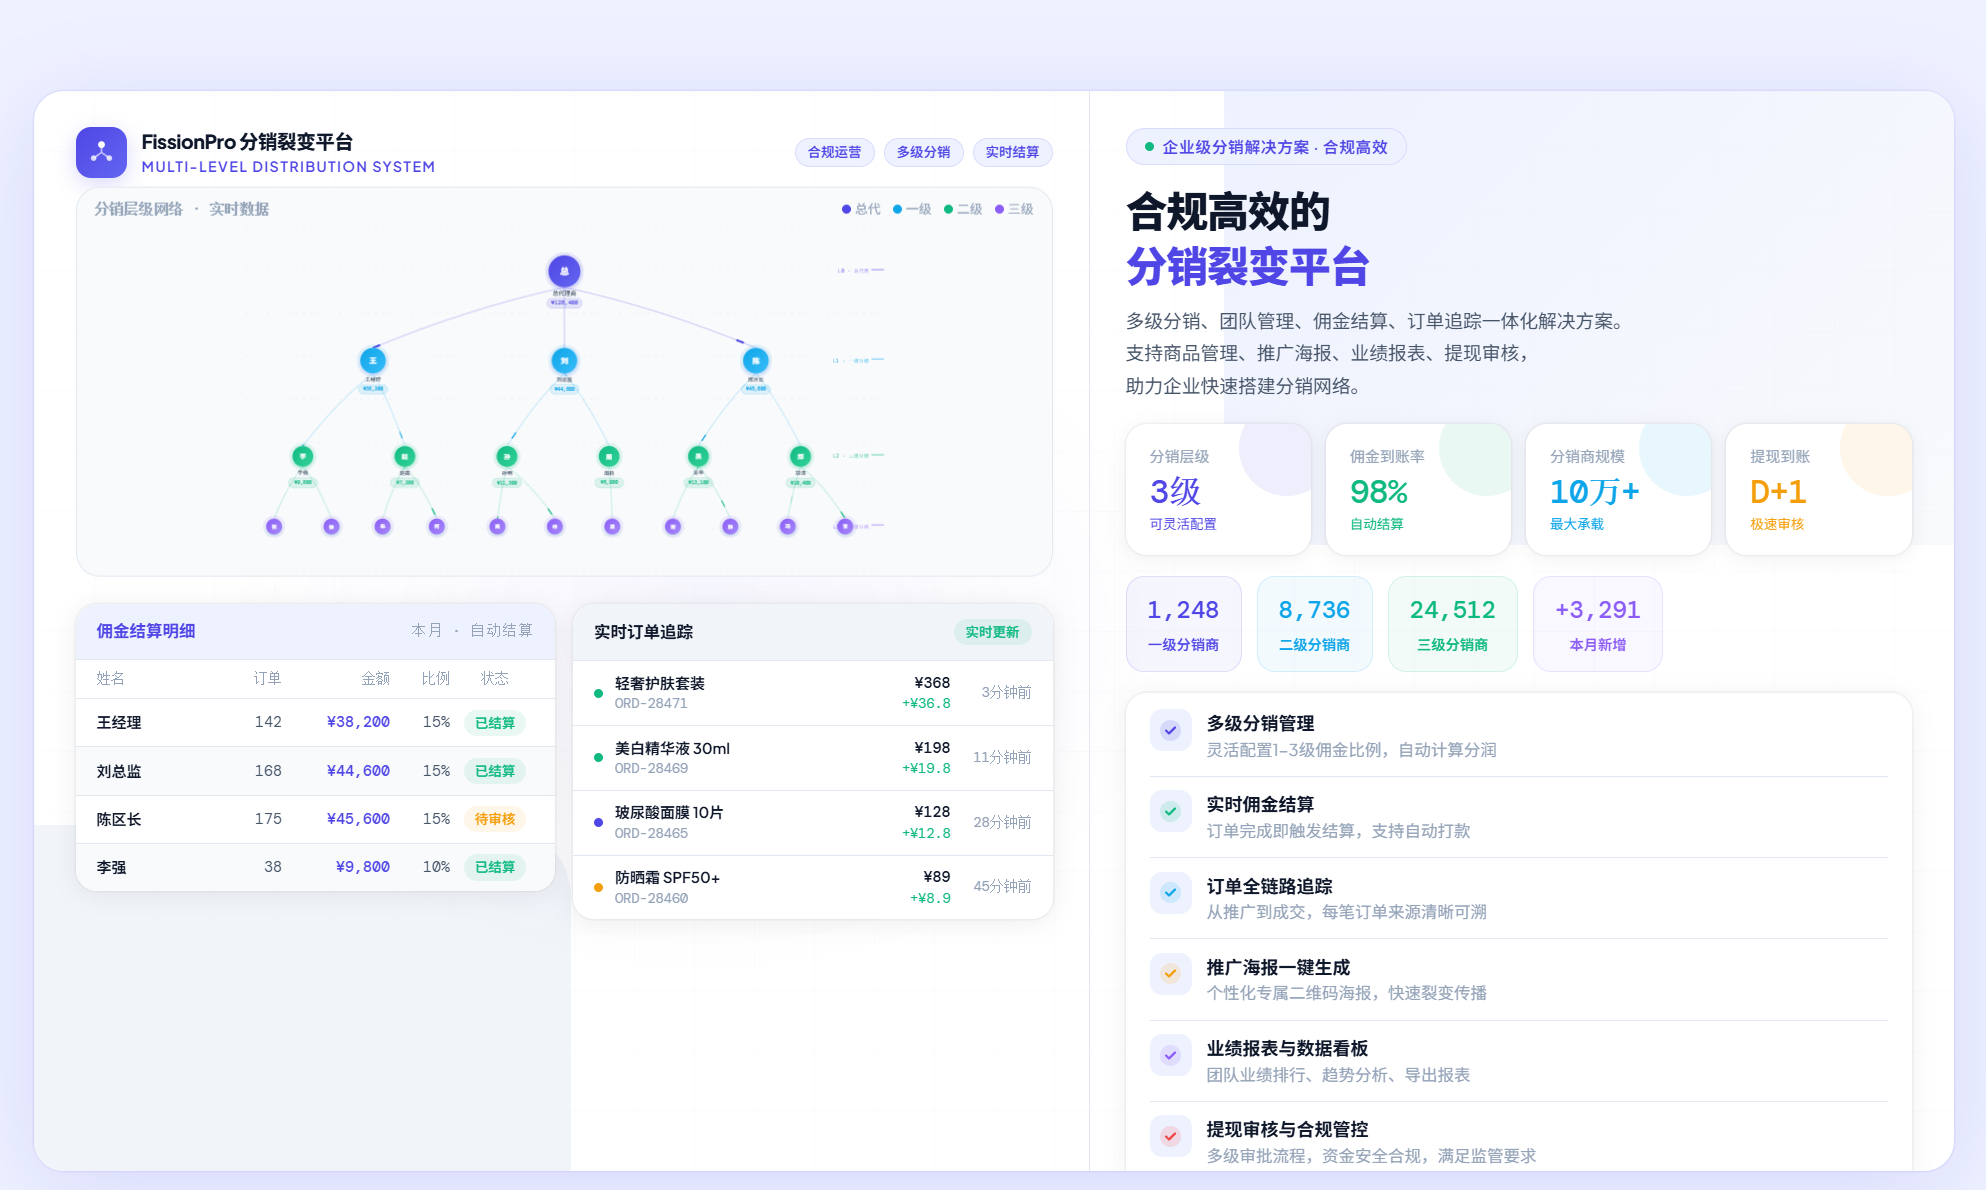This screenshot has height=1190, width=1986.
Task: Open the 提现到账 D+1 stat card
Action: (1818, 489)
